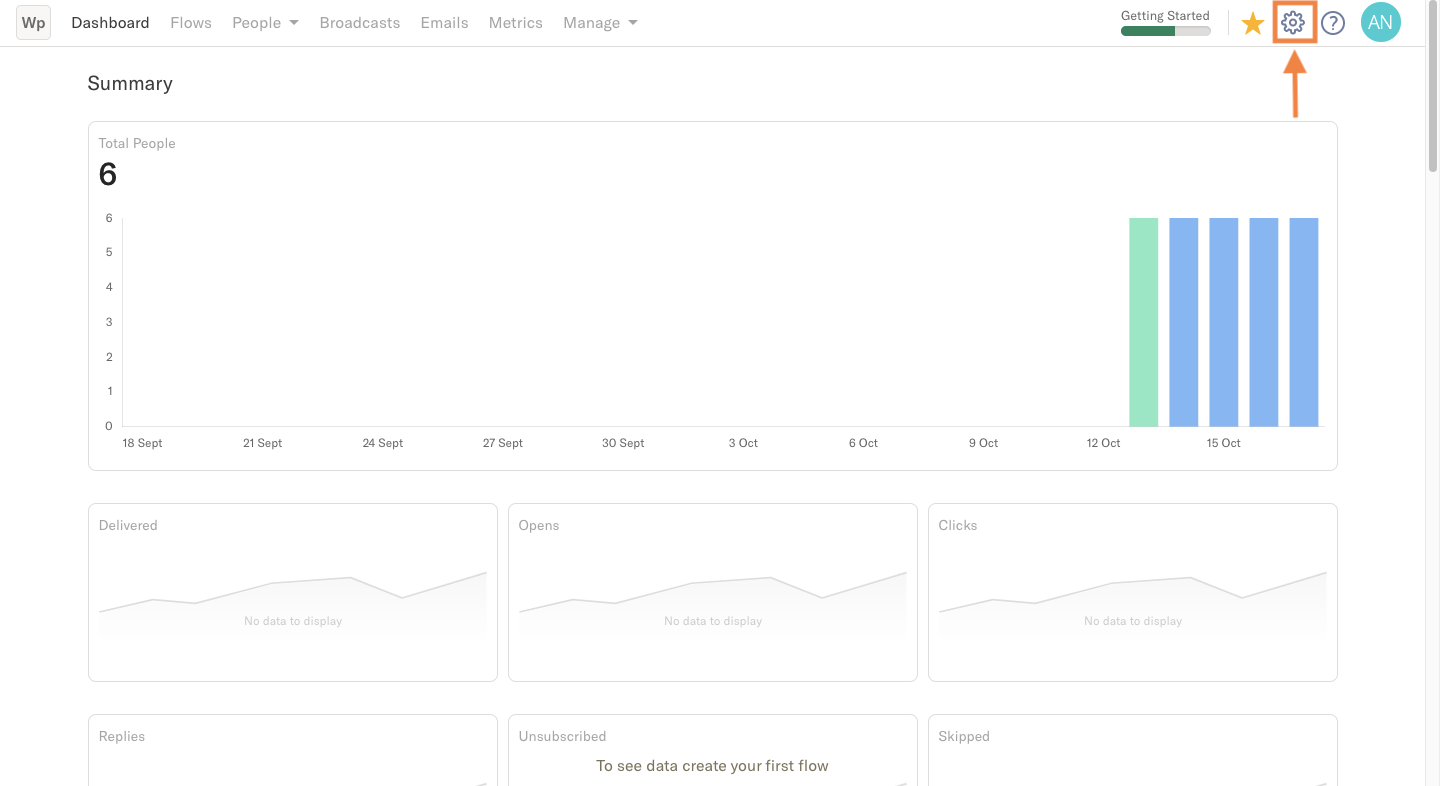Click the Getting Started progress bar
Image resolution: width=1440 pixels, height=786 pixels.
pyautogui.click(x=1166, y=31)
